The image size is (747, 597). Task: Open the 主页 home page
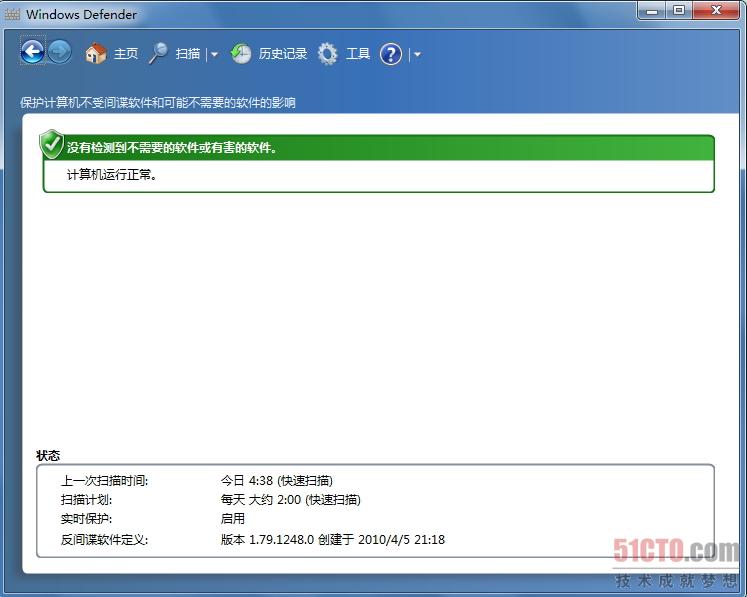[126, 53]
